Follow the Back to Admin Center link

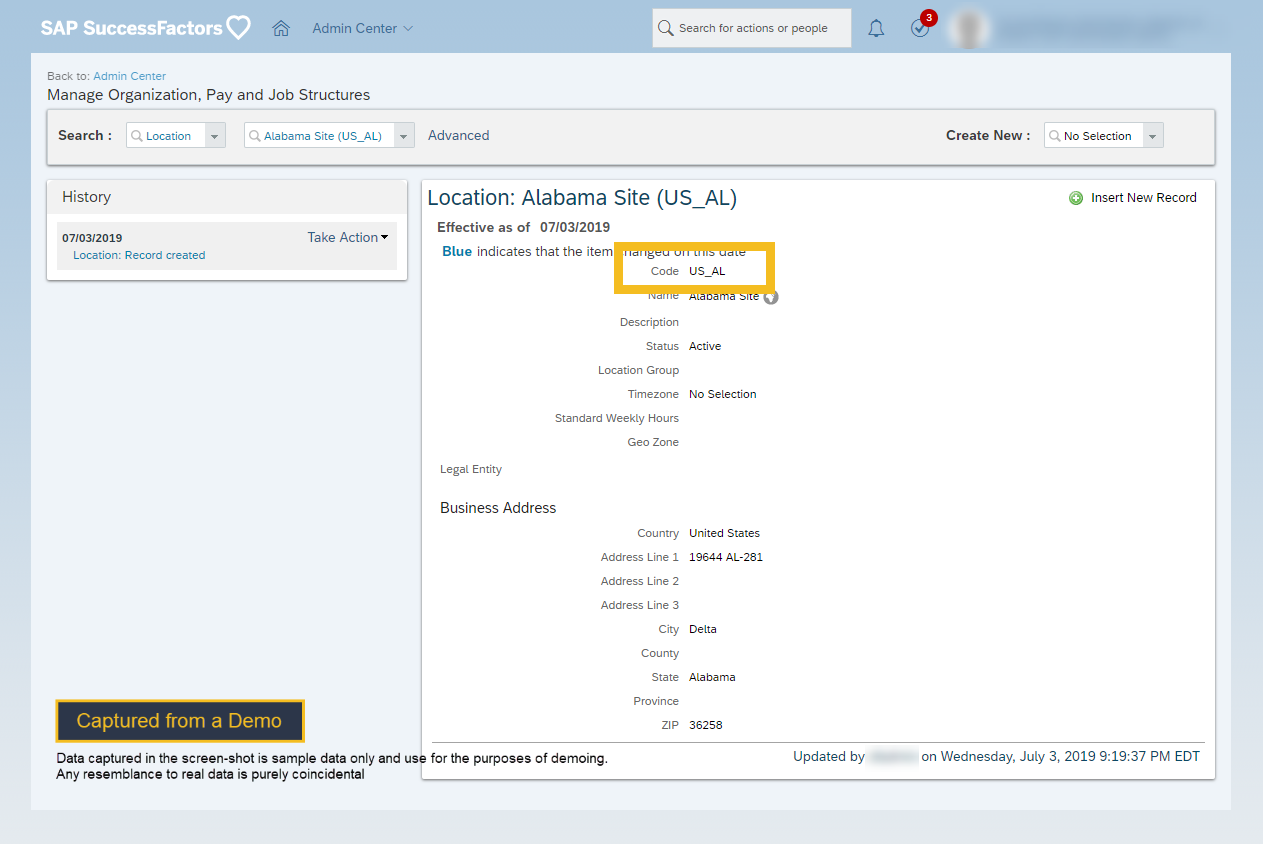[130, 76]
